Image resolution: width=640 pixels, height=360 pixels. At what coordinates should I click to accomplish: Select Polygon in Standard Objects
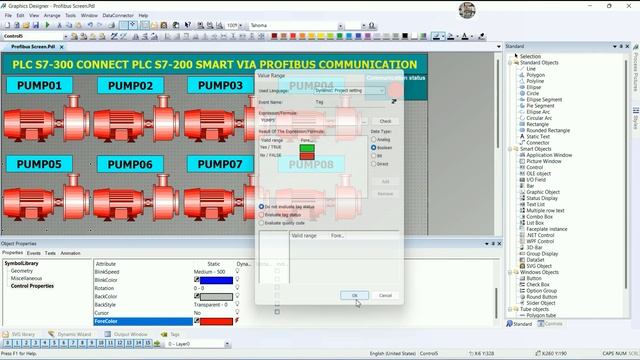click(x=535, y=75)
